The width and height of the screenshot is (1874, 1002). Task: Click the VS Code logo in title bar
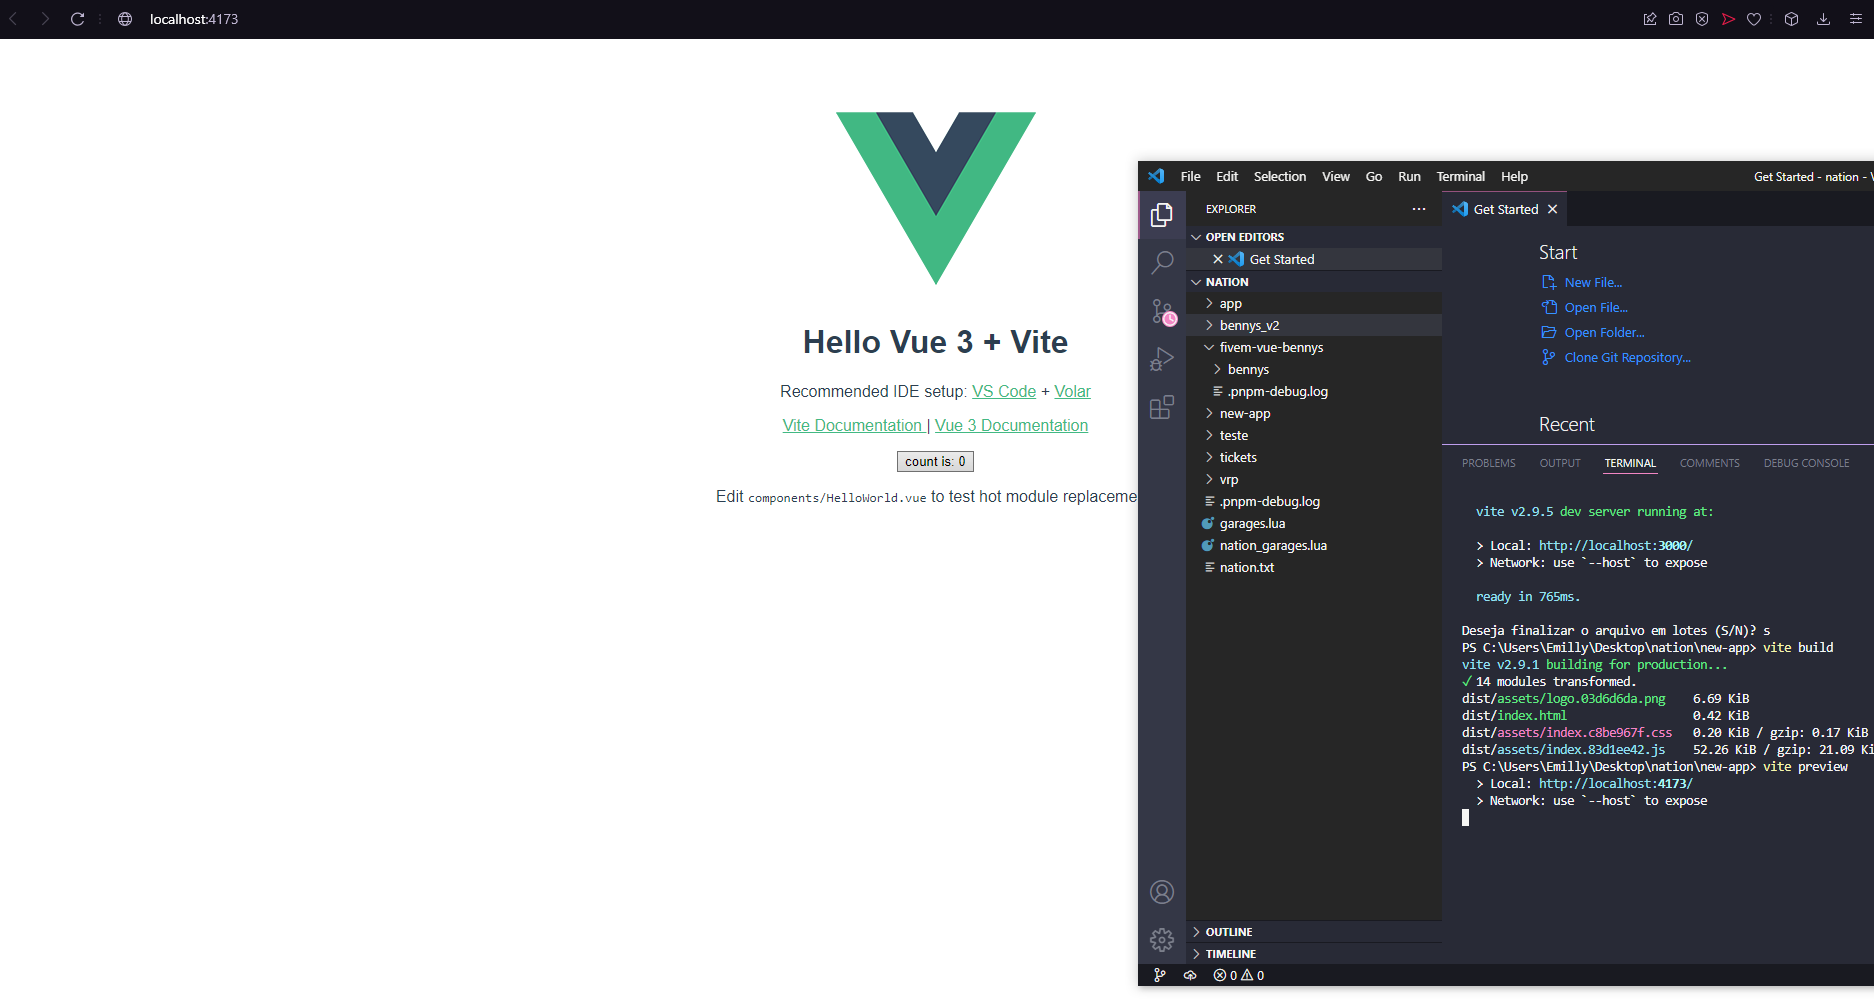coord(1157,176)
